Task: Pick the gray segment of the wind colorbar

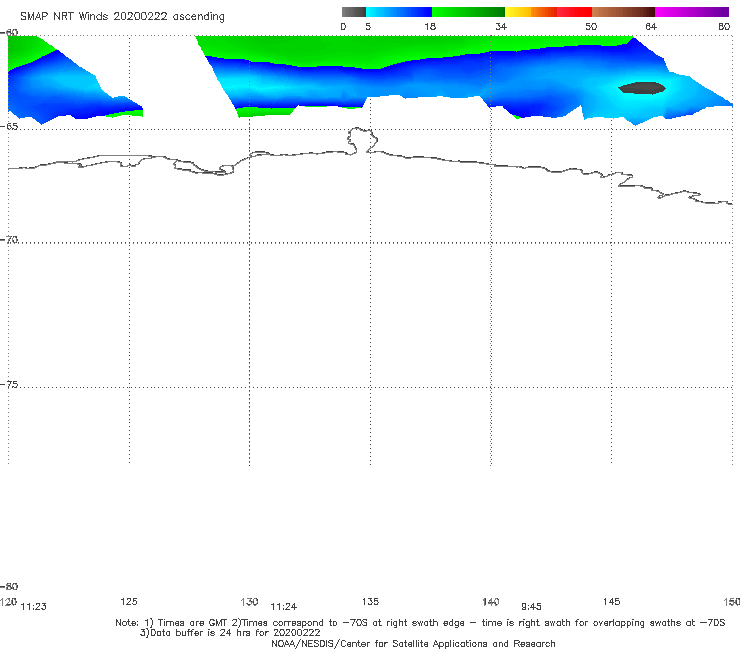Action: tap(354, 12)
